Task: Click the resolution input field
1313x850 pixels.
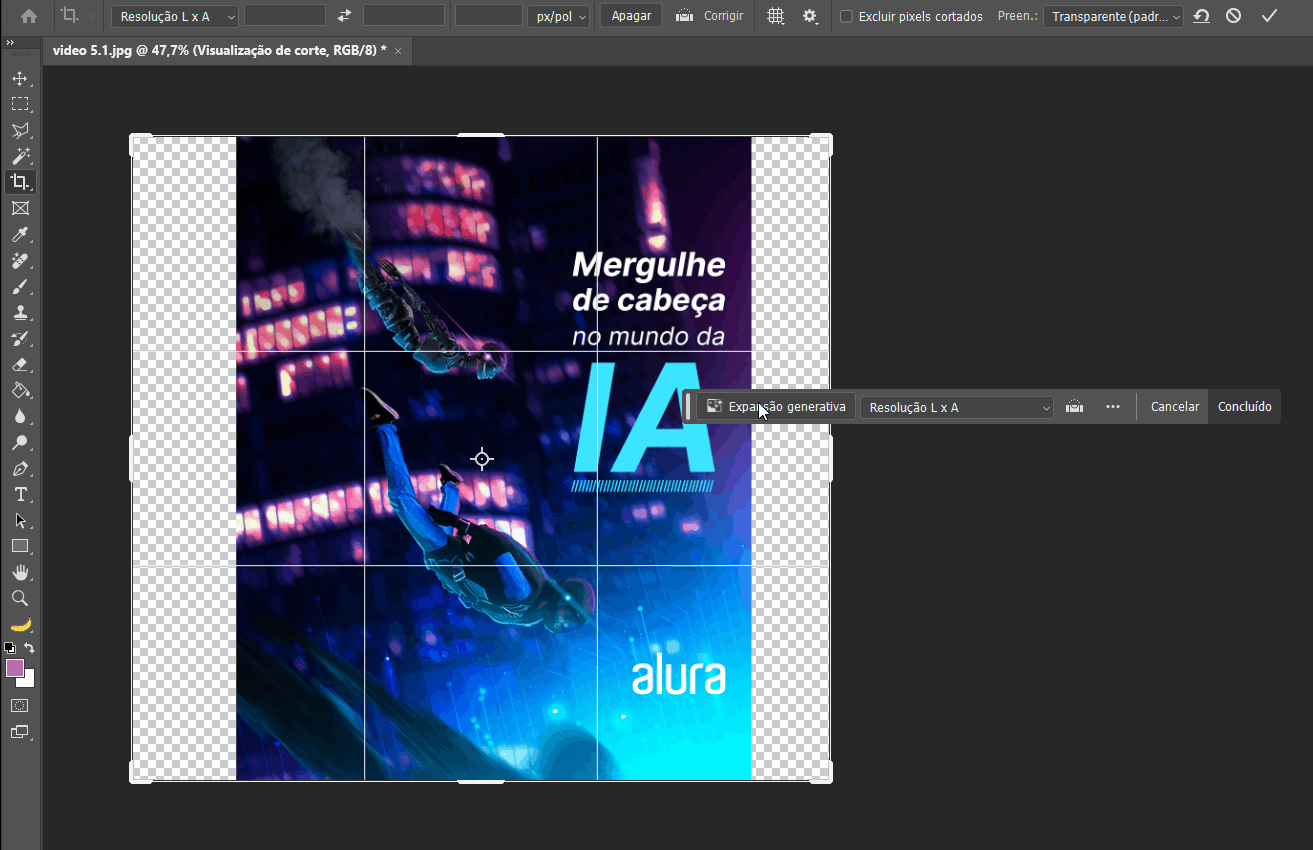Action: [x=489, y=16]
